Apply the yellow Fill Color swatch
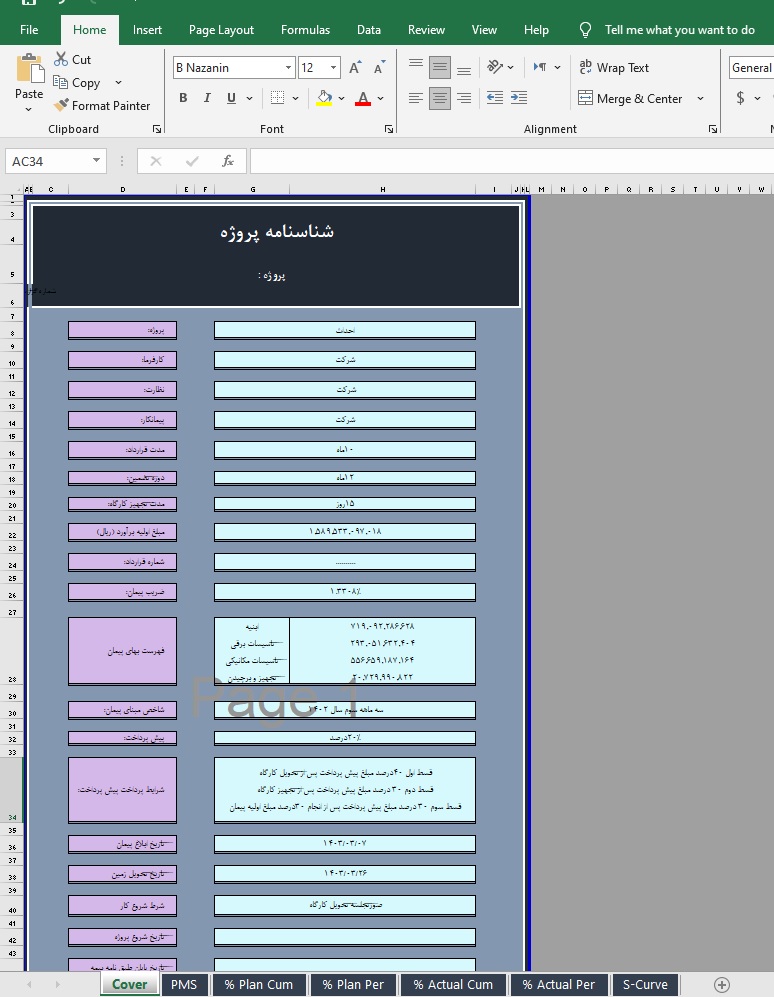The height and width of the screenshot is (997, 774). [x=323, y=98]
